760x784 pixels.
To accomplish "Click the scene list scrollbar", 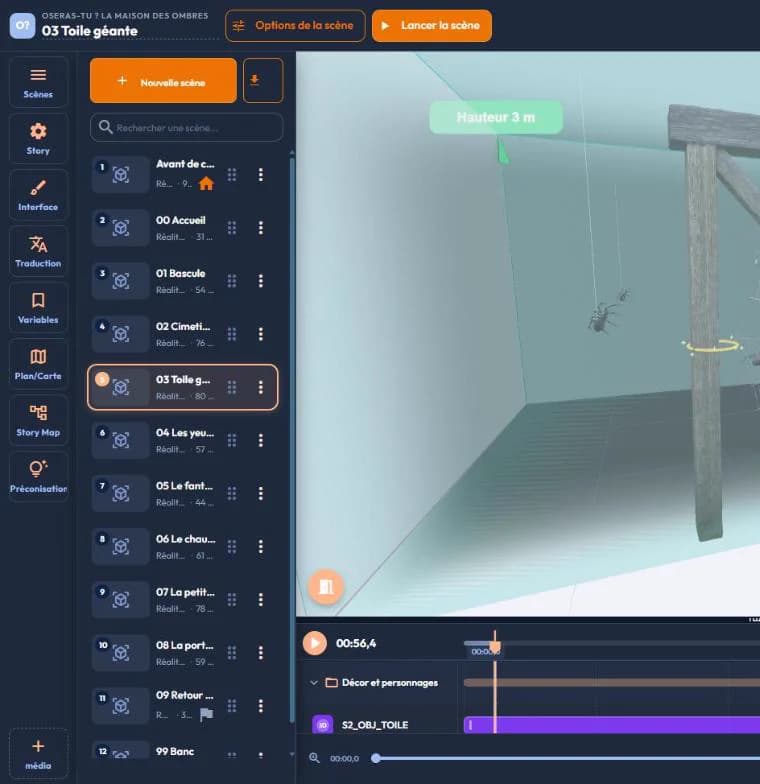I will [292, 440].
